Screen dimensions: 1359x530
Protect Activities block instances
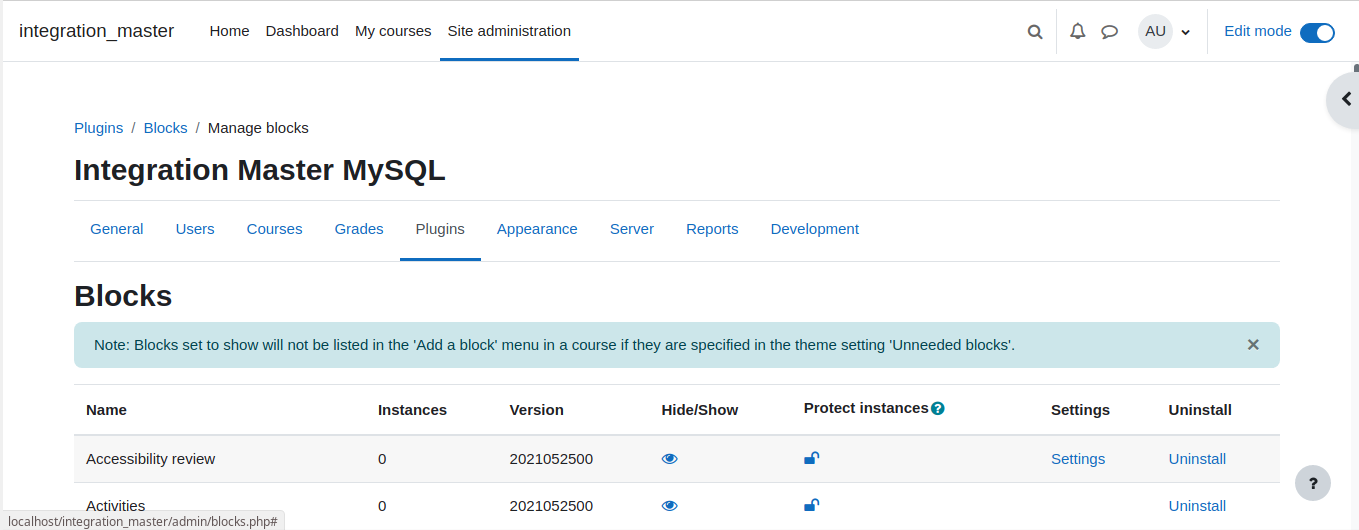click(x=812, y=505)
